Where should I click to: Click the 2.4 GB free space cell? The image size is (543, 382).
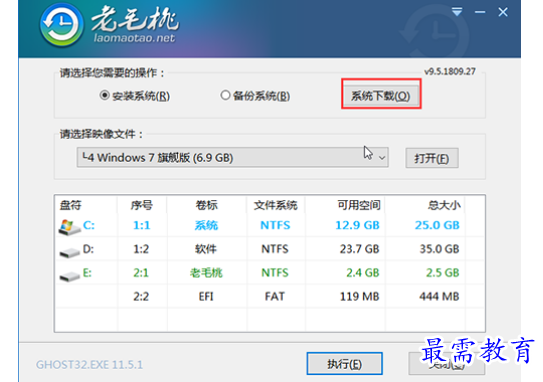click(x=363, y=273)
